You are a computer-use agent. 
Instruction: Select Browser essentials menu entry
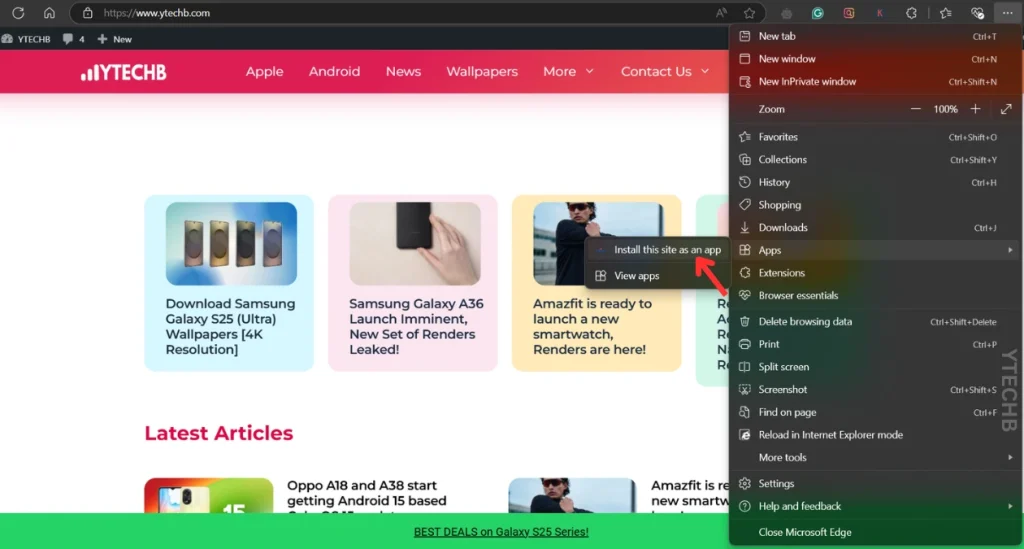point(874,296)
